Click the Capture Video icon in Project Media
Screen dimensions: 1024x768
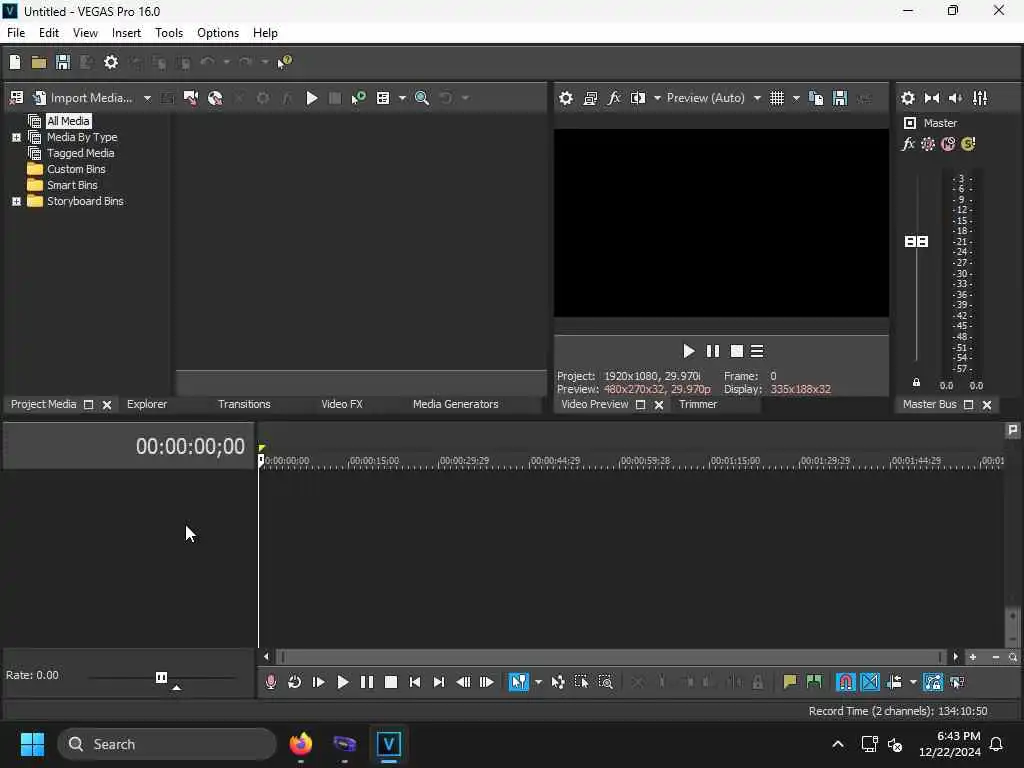tap(191, 98)
